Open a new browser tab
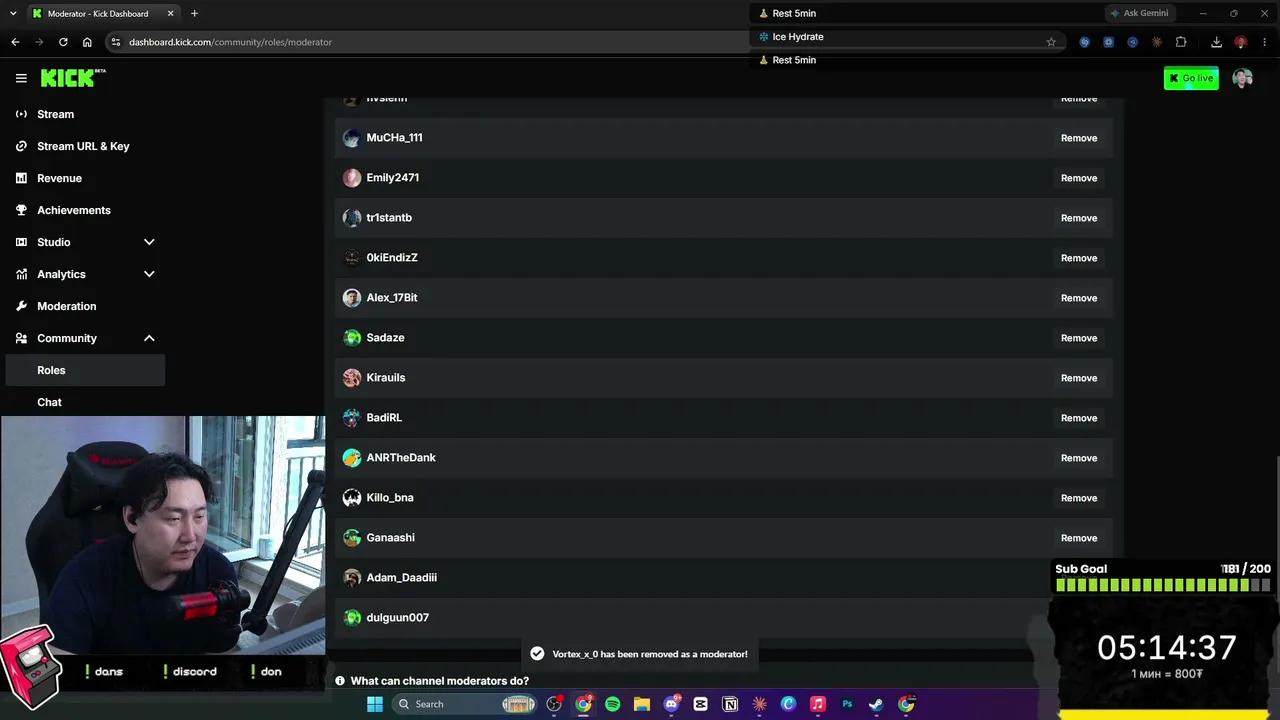The height and width of the screenshot is (720, 1280). point(194,13)
